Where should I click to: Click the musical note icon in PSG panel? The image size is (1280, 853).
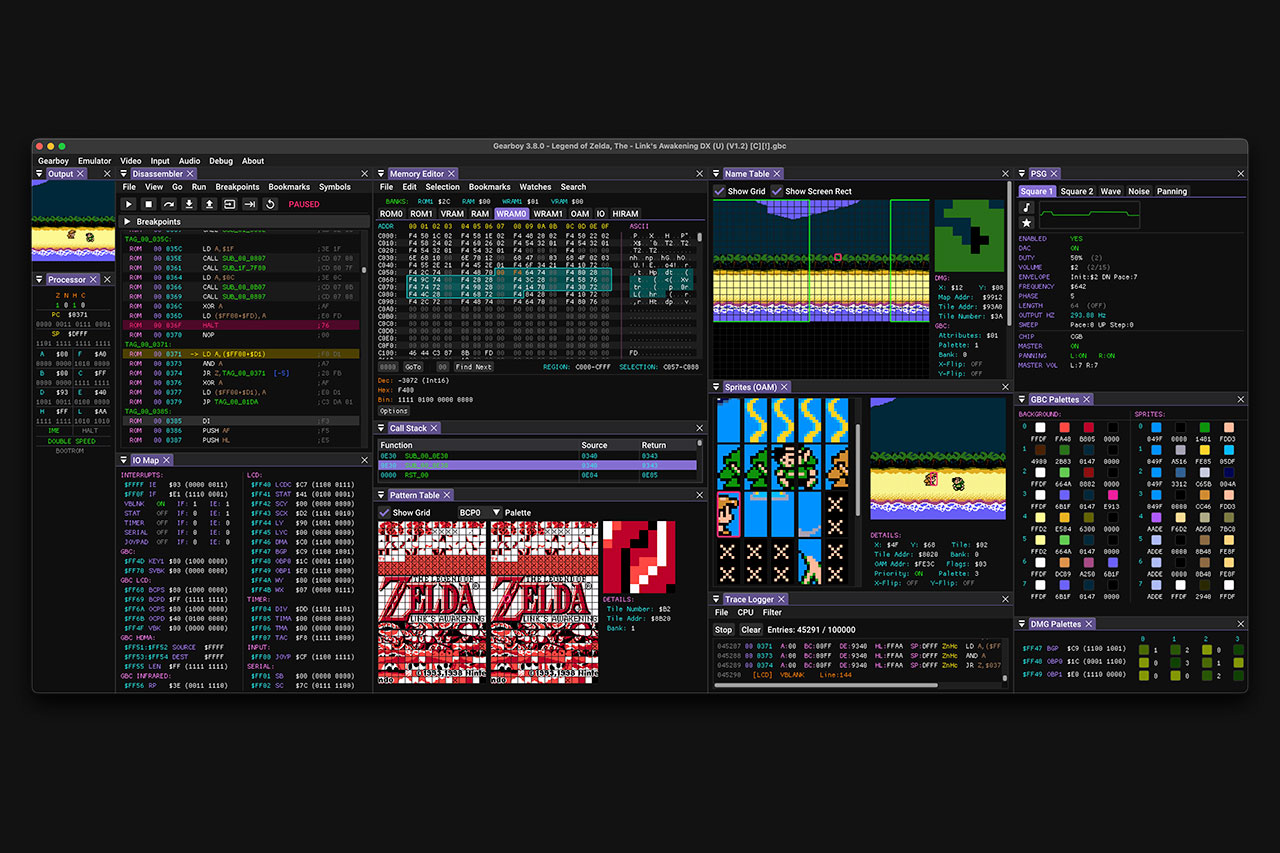click(x=1026, y=208)
